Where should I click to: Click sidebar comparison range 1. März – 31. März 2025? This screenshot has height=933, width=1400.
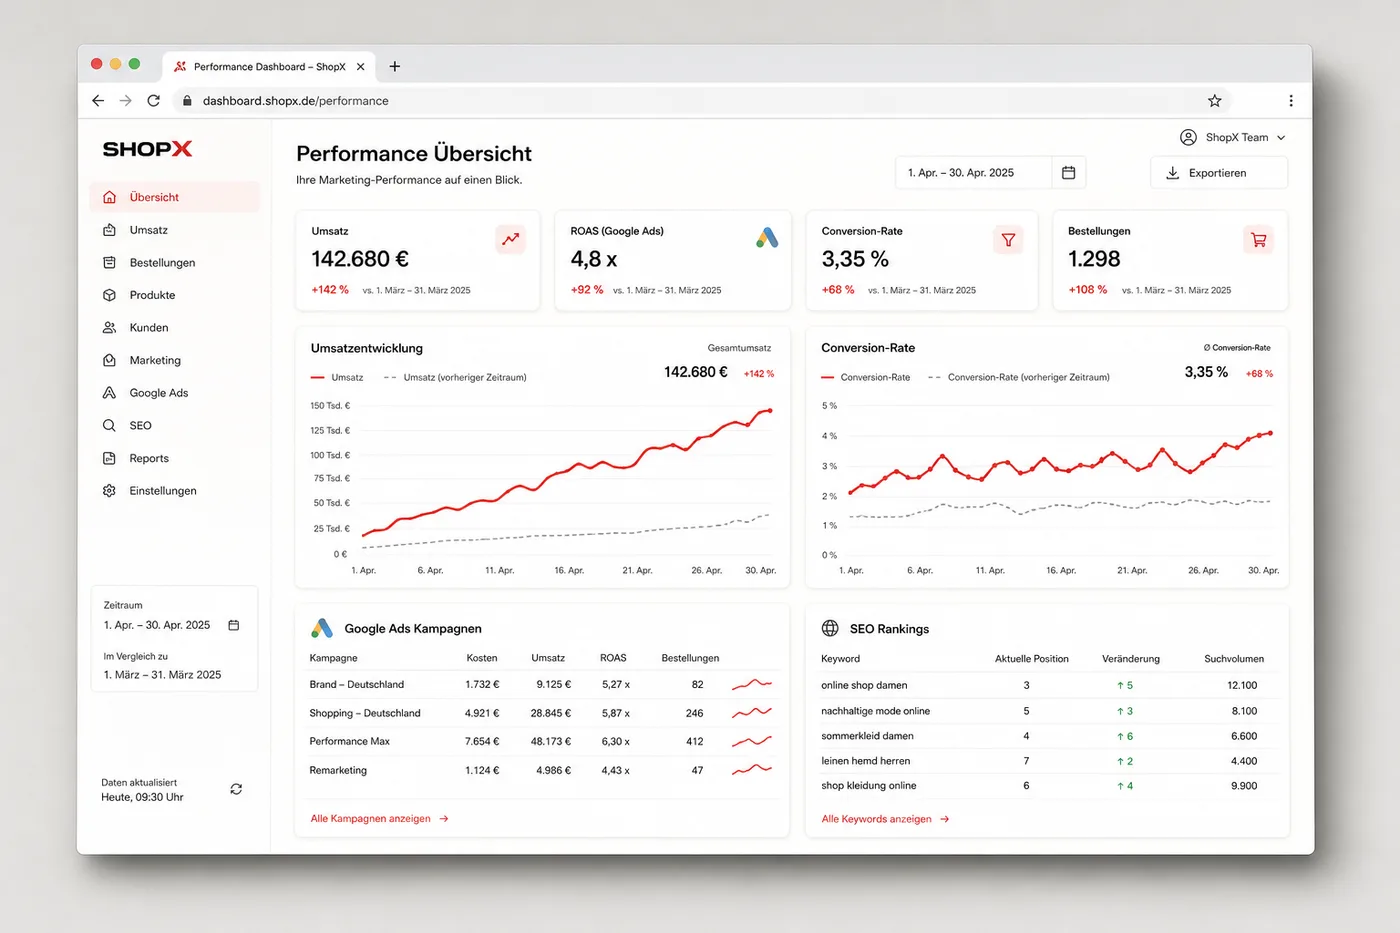point(162,675)
